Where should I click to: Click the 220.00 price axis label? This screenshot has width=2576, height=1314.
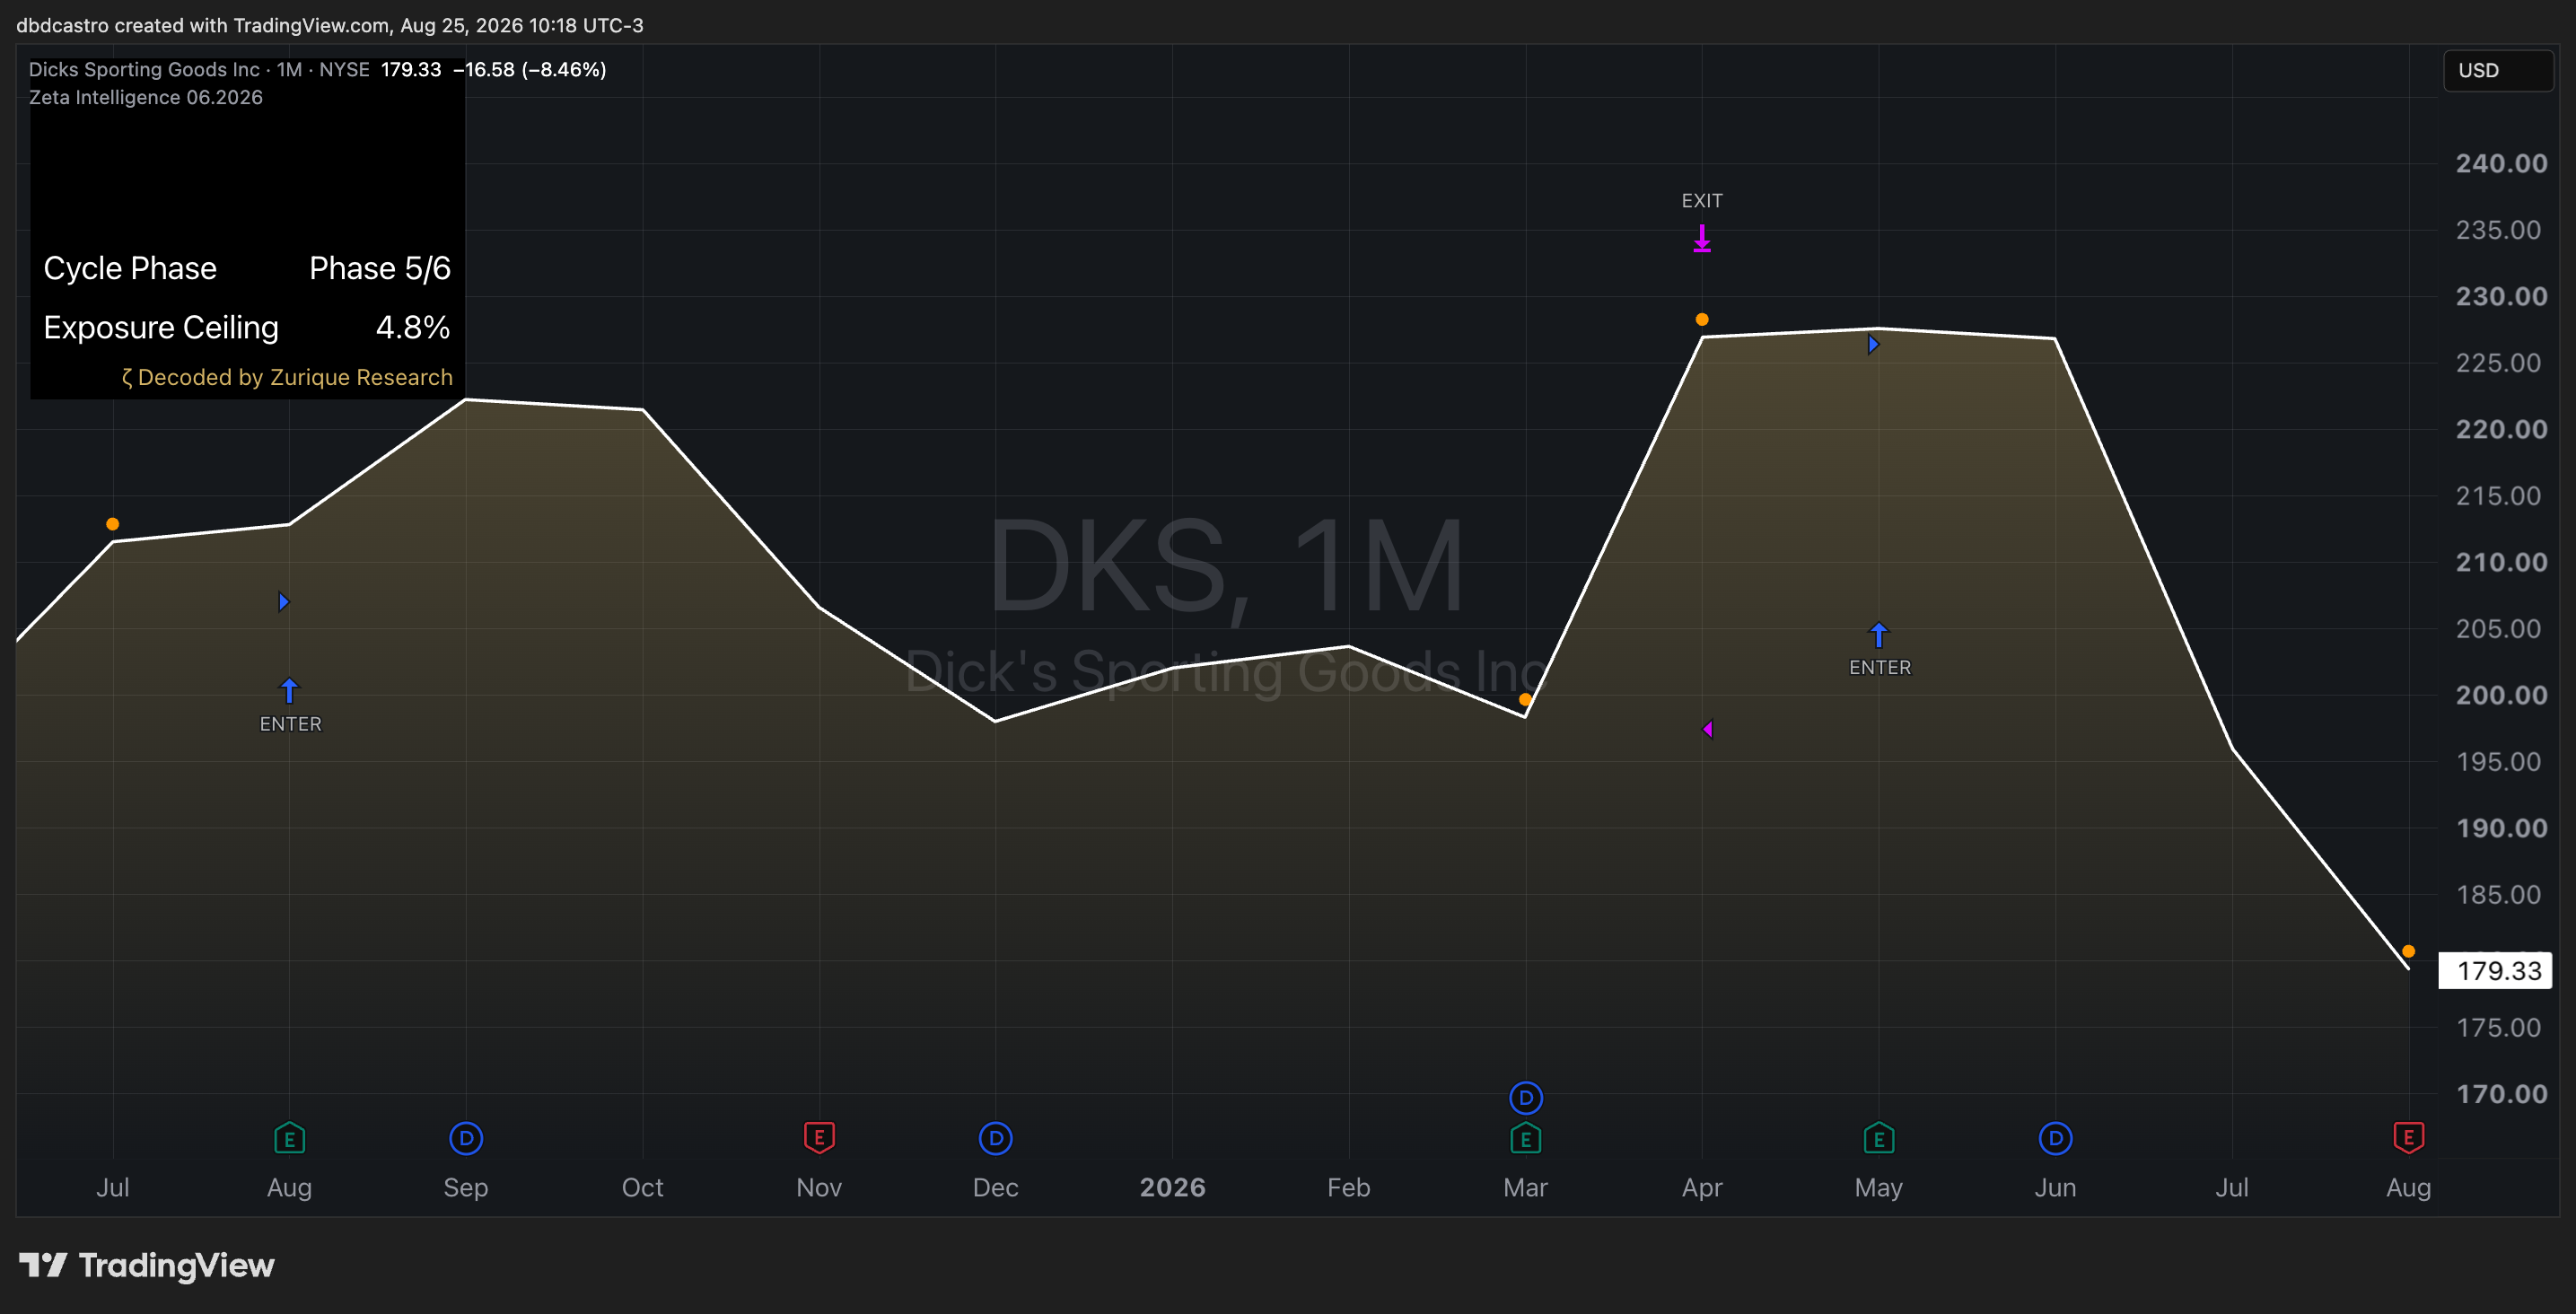click(2501, 429)
